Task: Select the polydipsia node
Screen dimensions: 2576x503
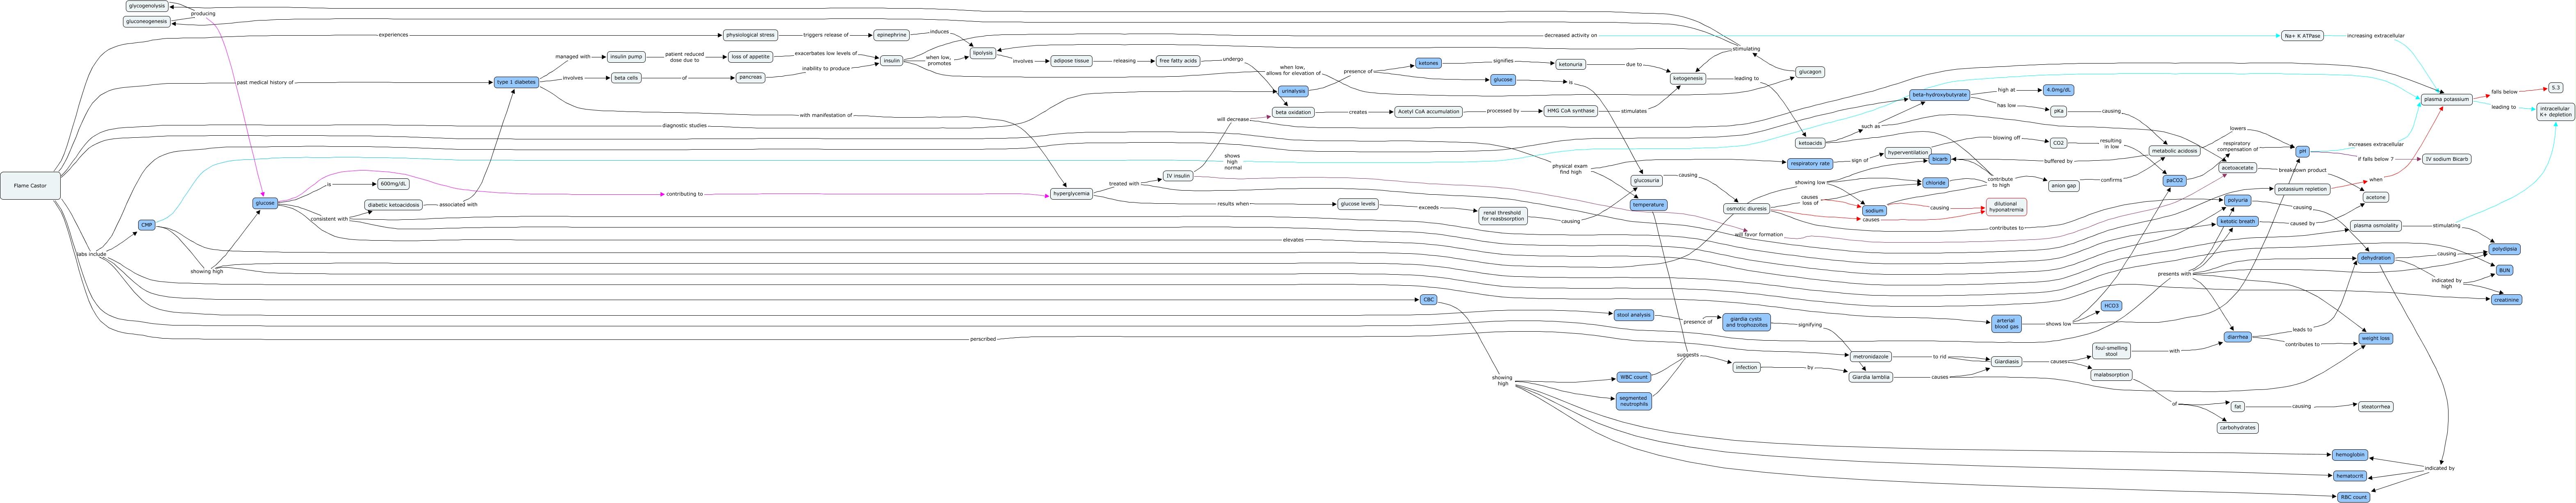Action: tap(2504, 249)
